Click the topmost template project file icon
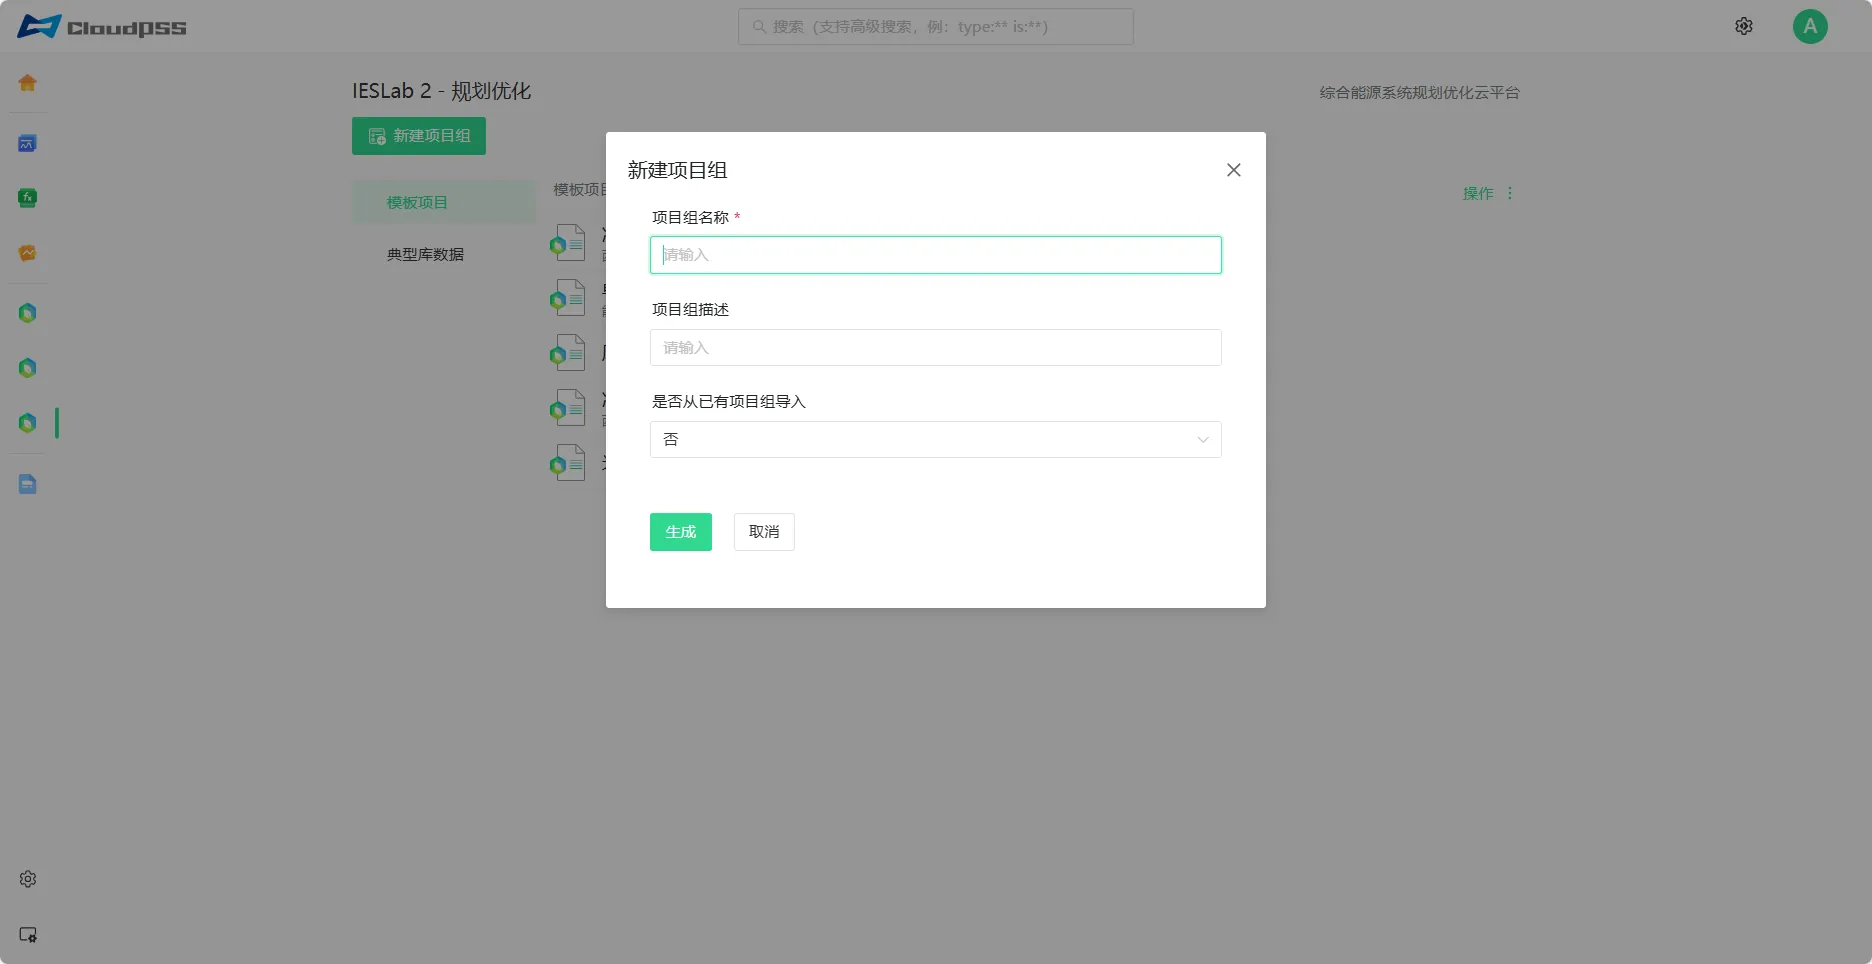The width and height of the screenshot is (1872, 964). click(x=568, y=243)
